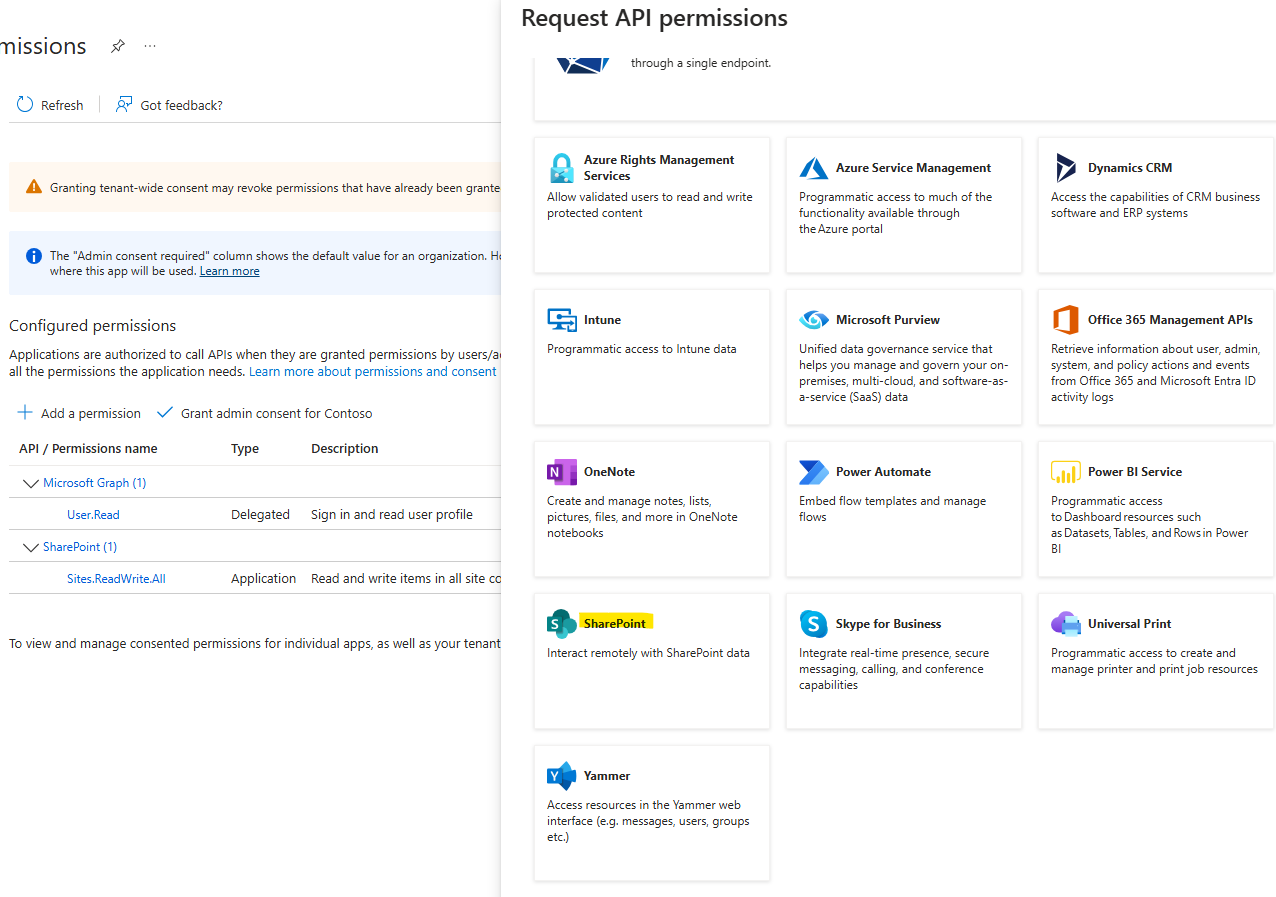Open the Sites.ReadWrite.All permission
Image resolution: width=1276 pixels, height=897 pixels.
tap(116, 579)
